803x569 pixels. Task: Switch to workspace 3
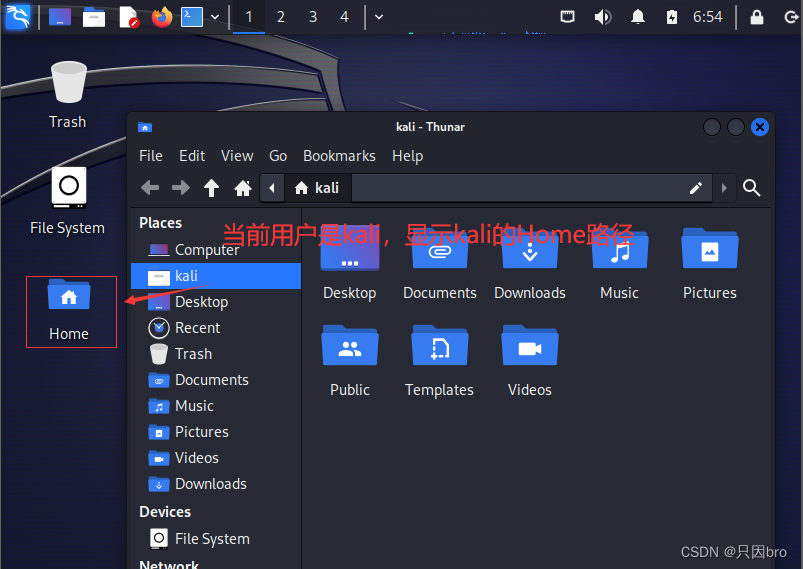point(313,17)
